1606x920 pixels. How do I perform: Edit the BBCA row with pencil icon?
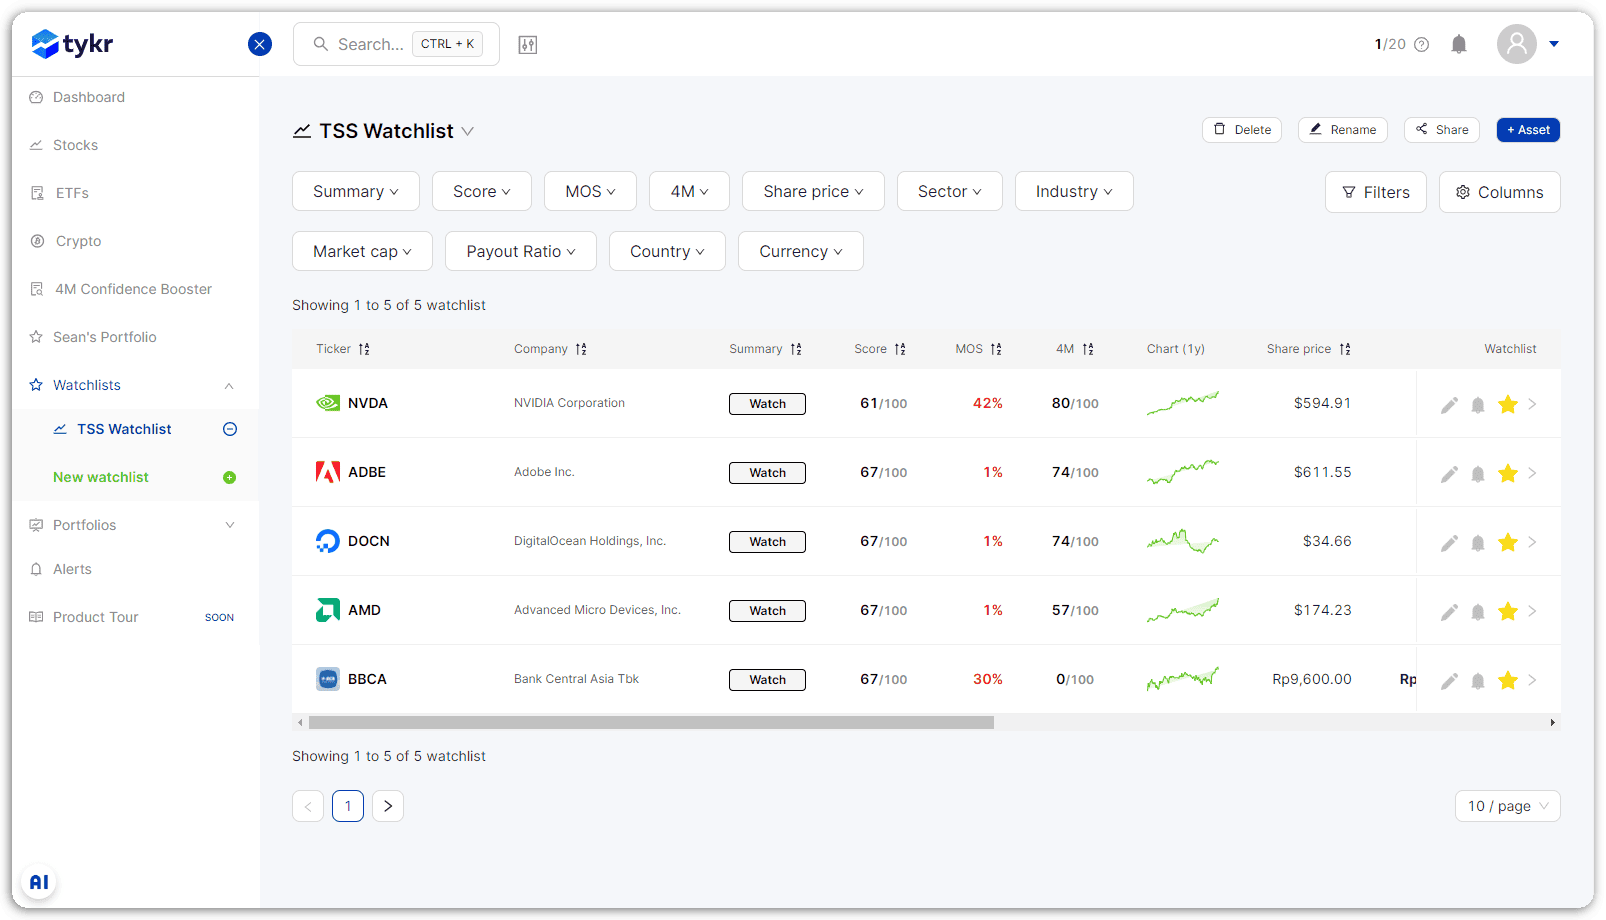(1449, 680)
